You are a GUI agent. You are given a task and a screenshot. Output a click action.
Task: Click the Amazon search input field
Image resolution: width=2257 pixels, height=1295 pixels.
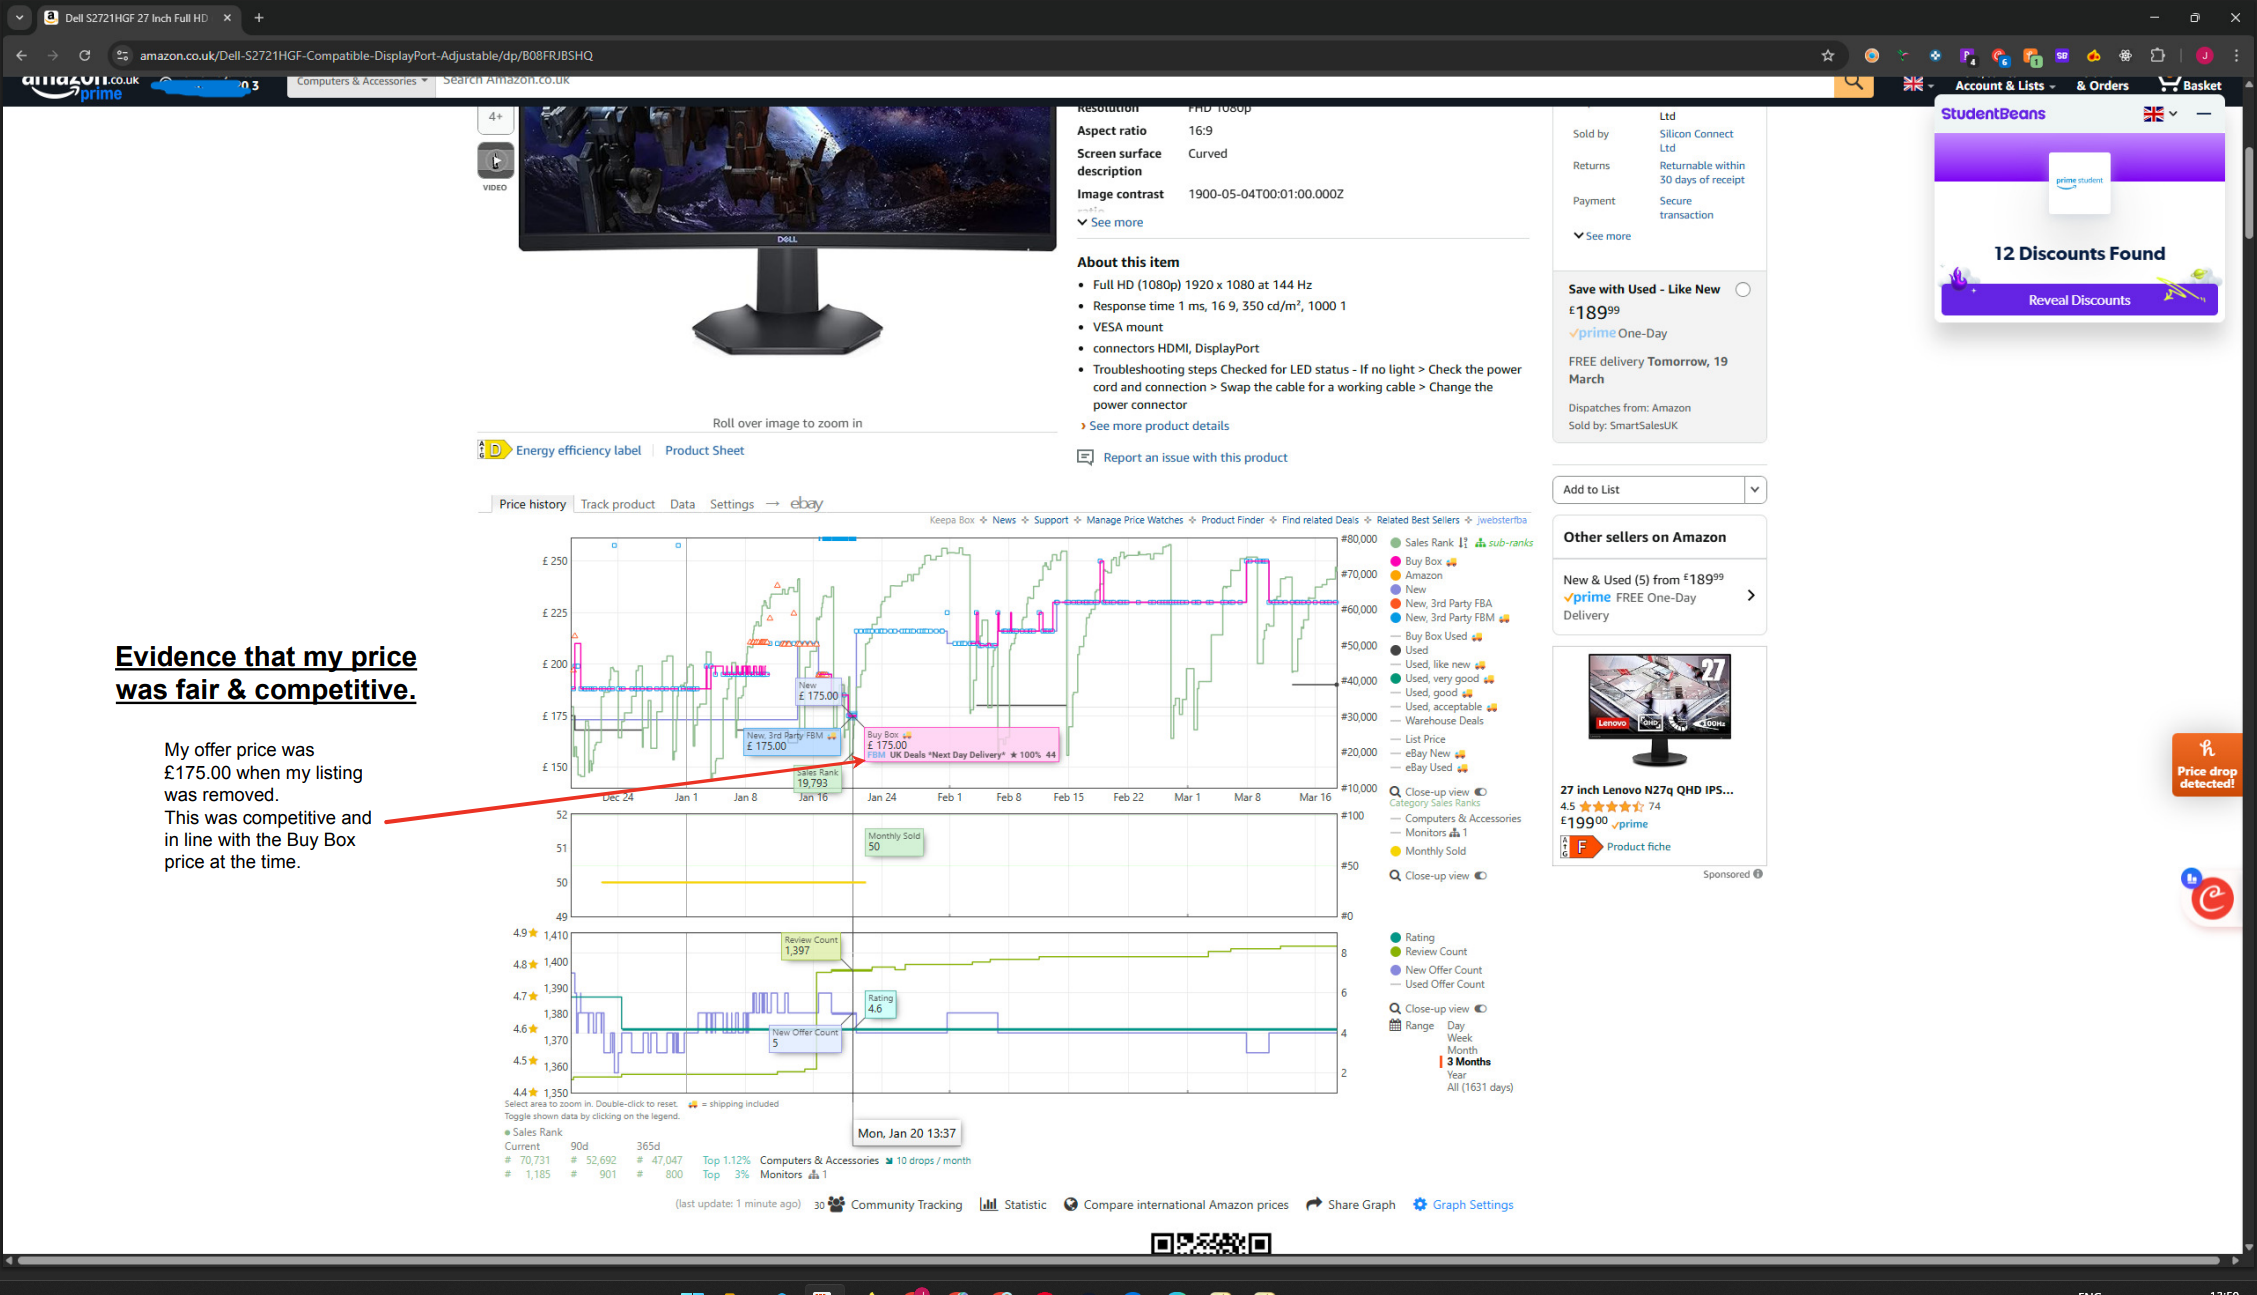pos(1134,84)
